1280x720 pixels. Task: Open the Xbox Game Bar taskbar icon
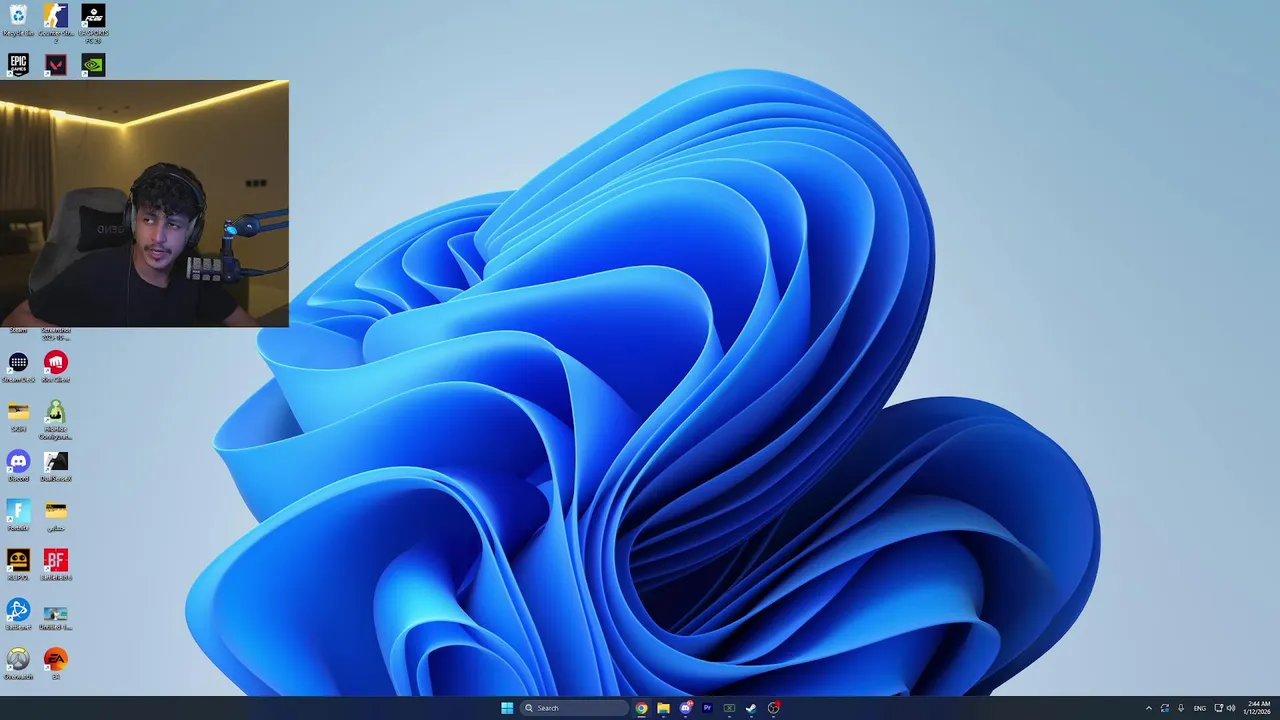tap(729, 708)
